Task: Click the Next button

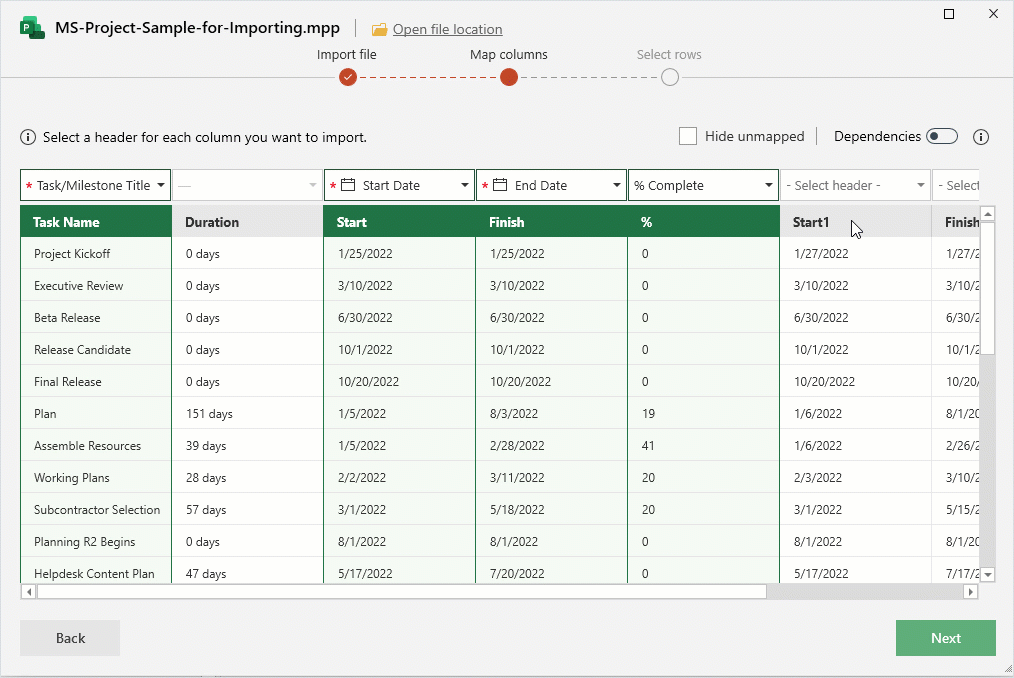Action: coord(945,638)
